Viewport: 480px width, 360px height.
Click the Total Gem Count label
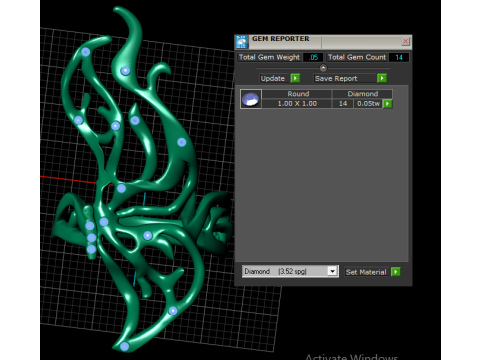(x=357, y=57)
